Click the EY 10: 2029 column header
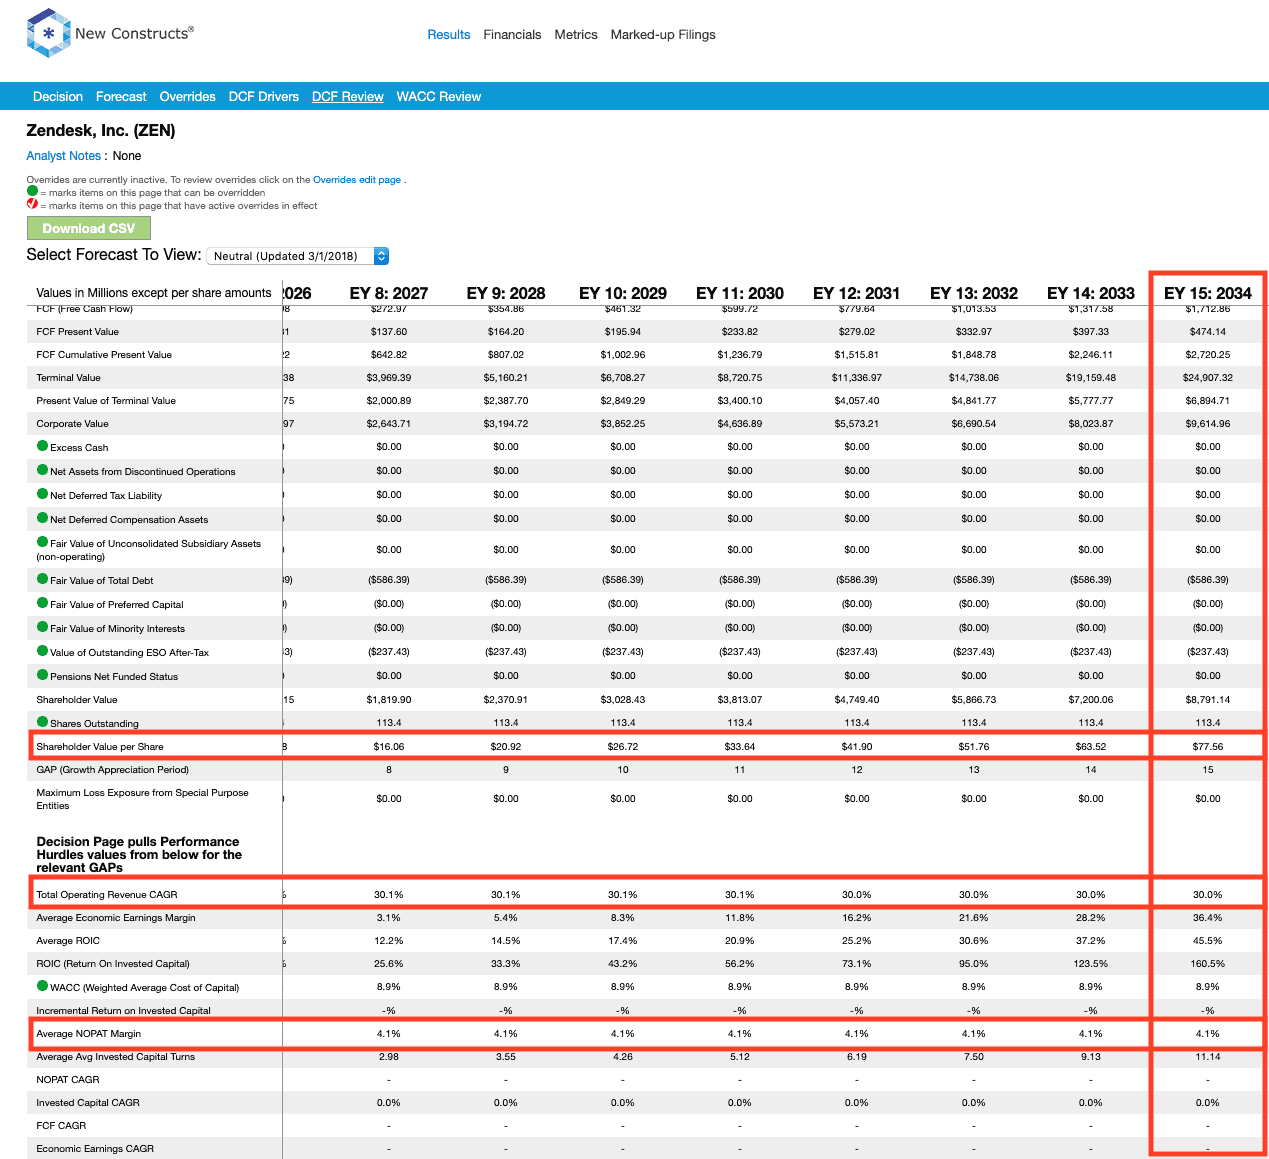The width and height of the screenshot is (1269, 1159). 623,293
